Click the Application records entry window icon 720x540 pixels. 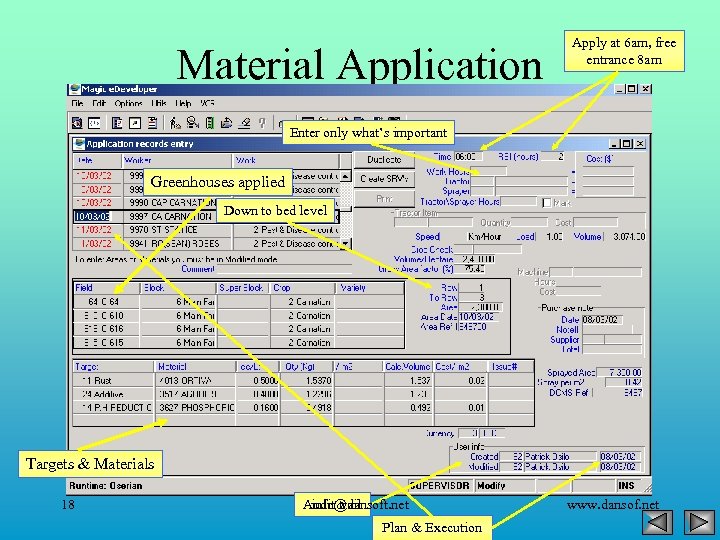click(79, 144)
